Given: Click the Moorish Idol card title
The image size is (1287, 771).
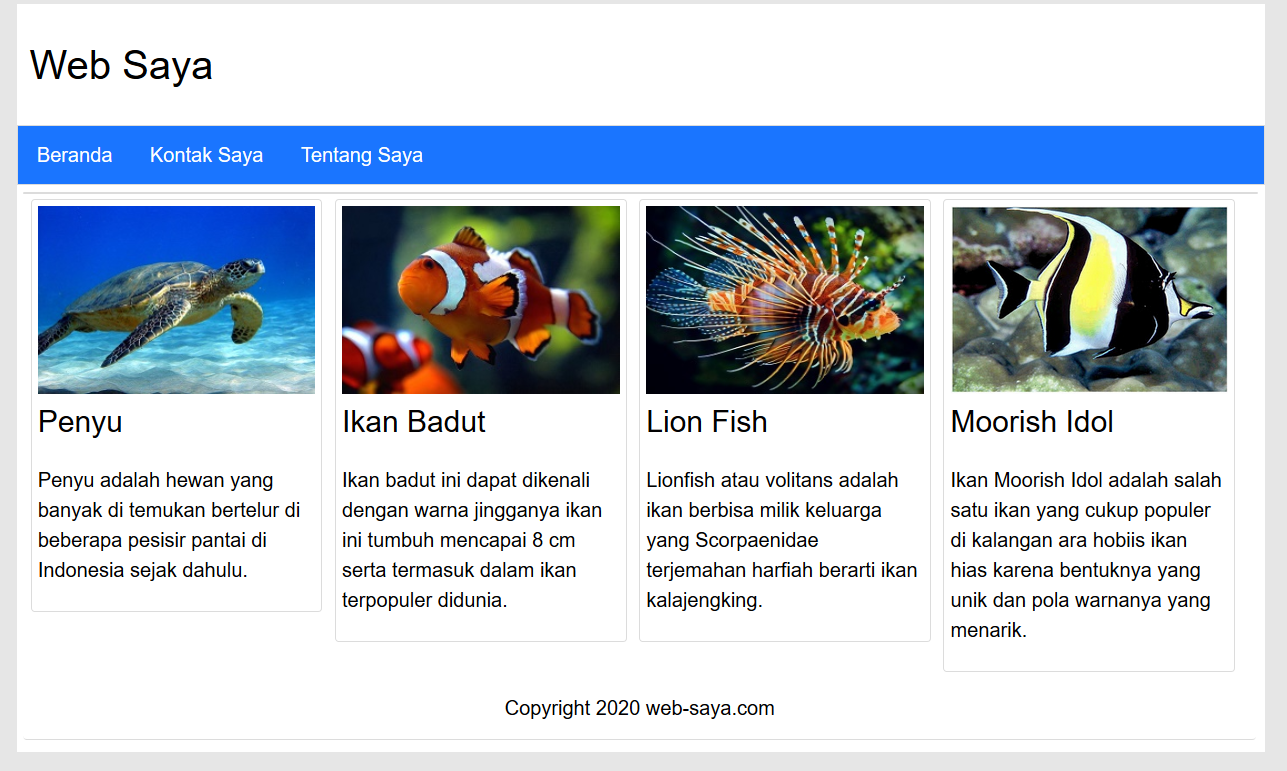Looking at the screenshot, I should pos(1032,421).
